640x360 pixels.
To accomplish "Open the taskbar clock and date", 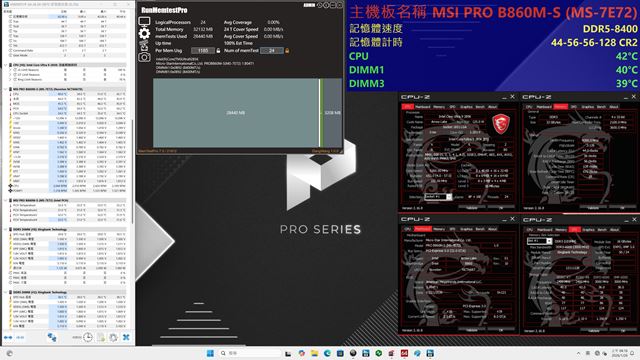I will (x=620, y=353).
